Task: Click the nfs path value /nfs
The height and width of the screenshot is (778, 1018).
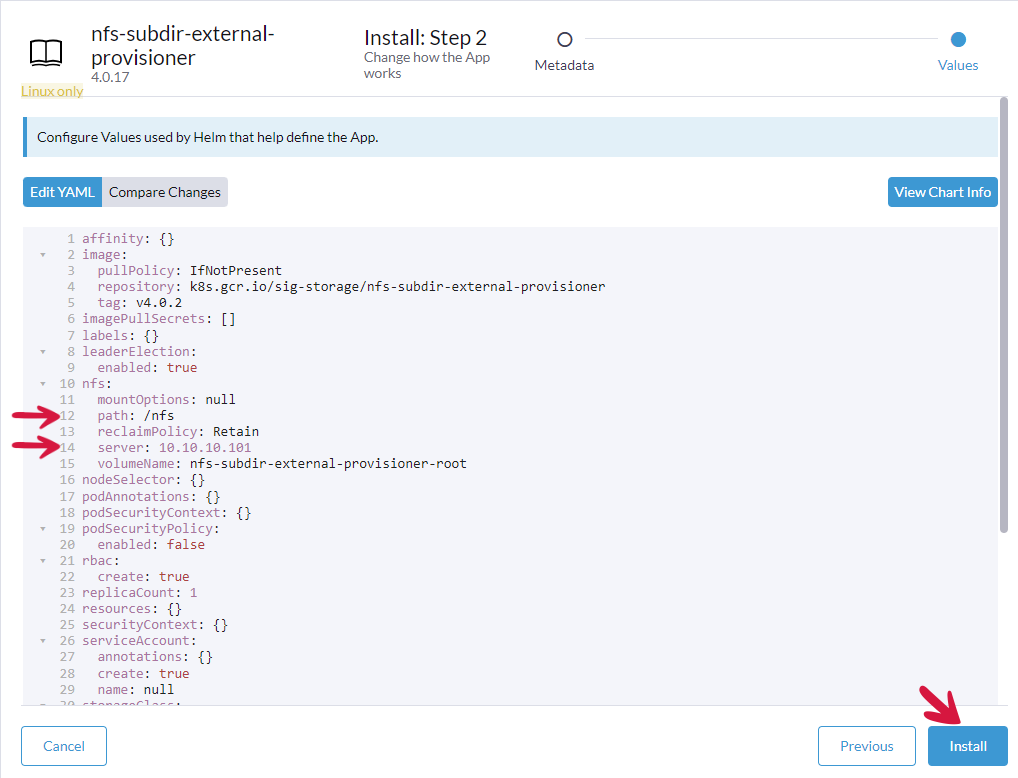Action: 157,416
